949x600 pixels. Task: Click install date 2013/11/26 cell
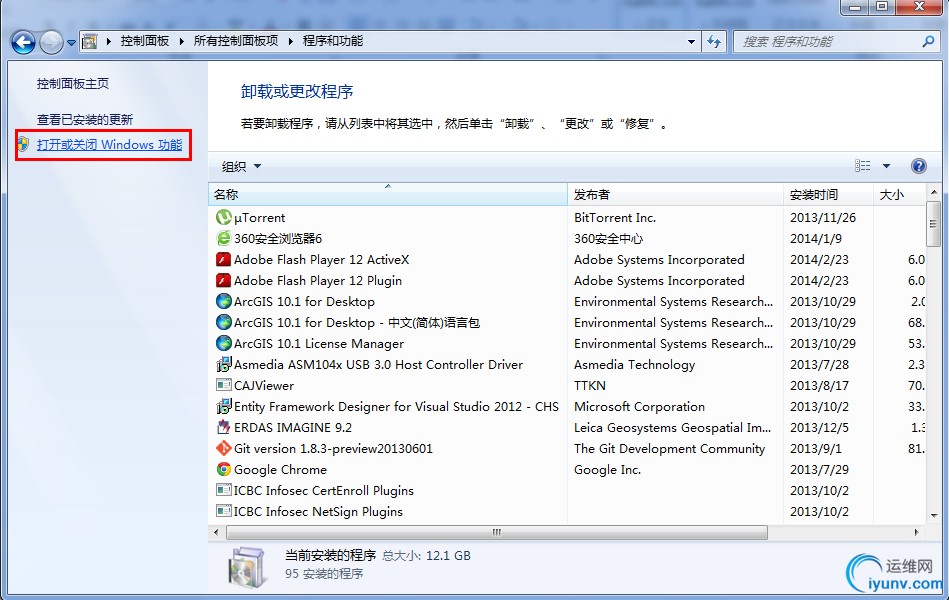823,217
